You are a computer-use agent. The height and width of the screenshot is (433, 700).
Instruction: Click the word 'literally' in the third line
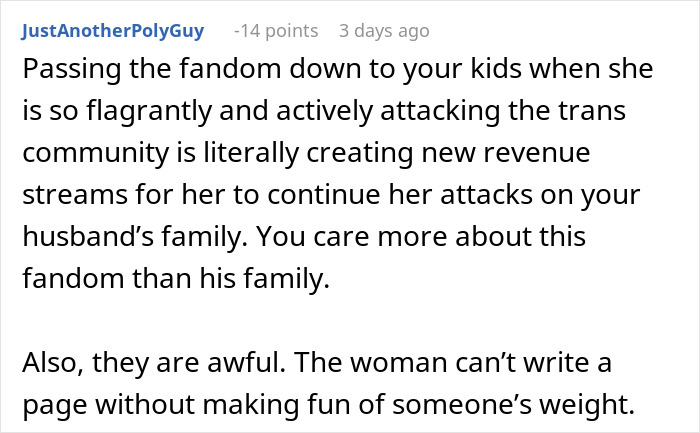pyautogui.click(x=251, y=153)
